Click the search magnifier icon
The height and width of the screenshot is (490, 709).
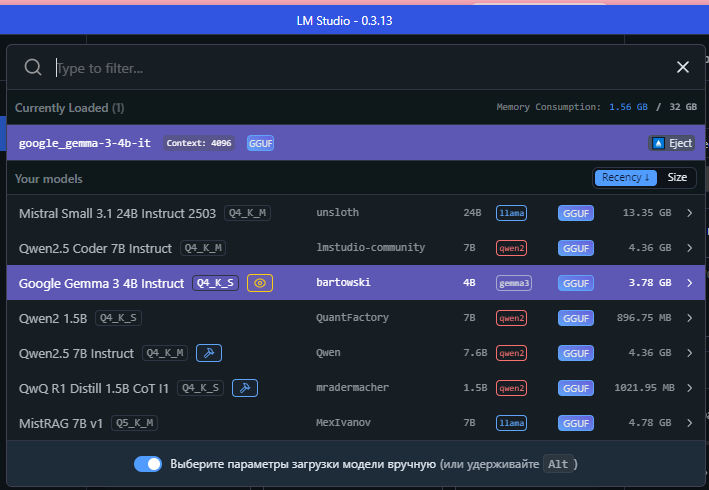click(x=33, y=67)
